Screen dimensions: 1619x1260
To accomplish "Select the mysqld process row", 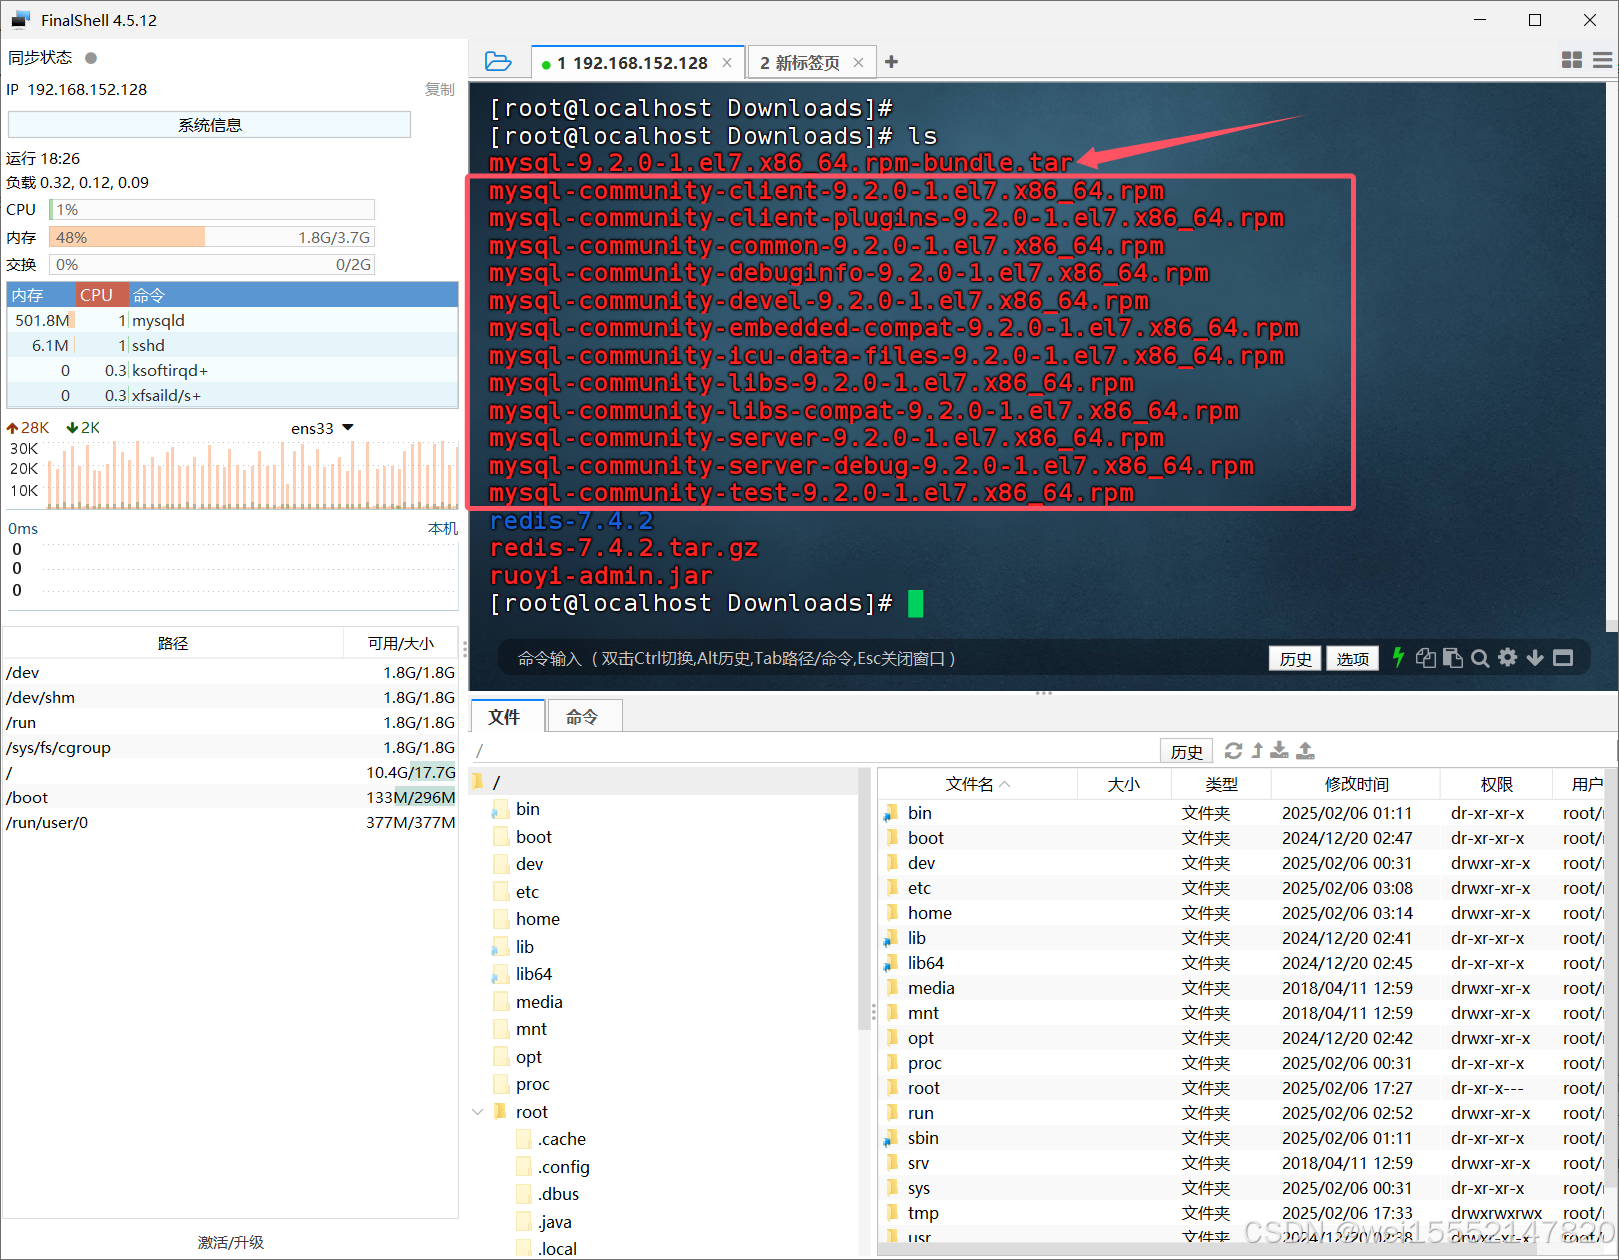I will (232, 320).
